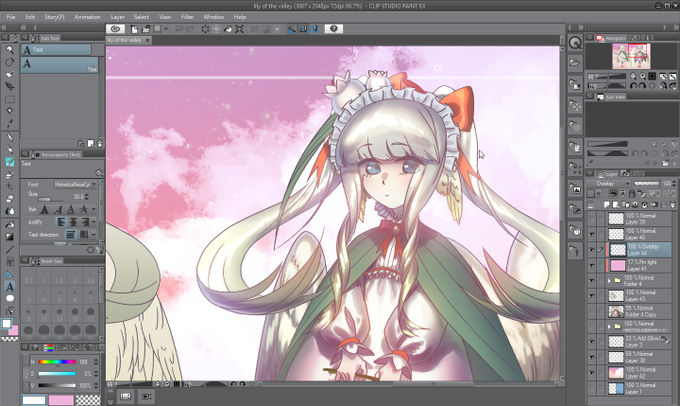Expand Text direction options arrow

(x=93, y=235)
